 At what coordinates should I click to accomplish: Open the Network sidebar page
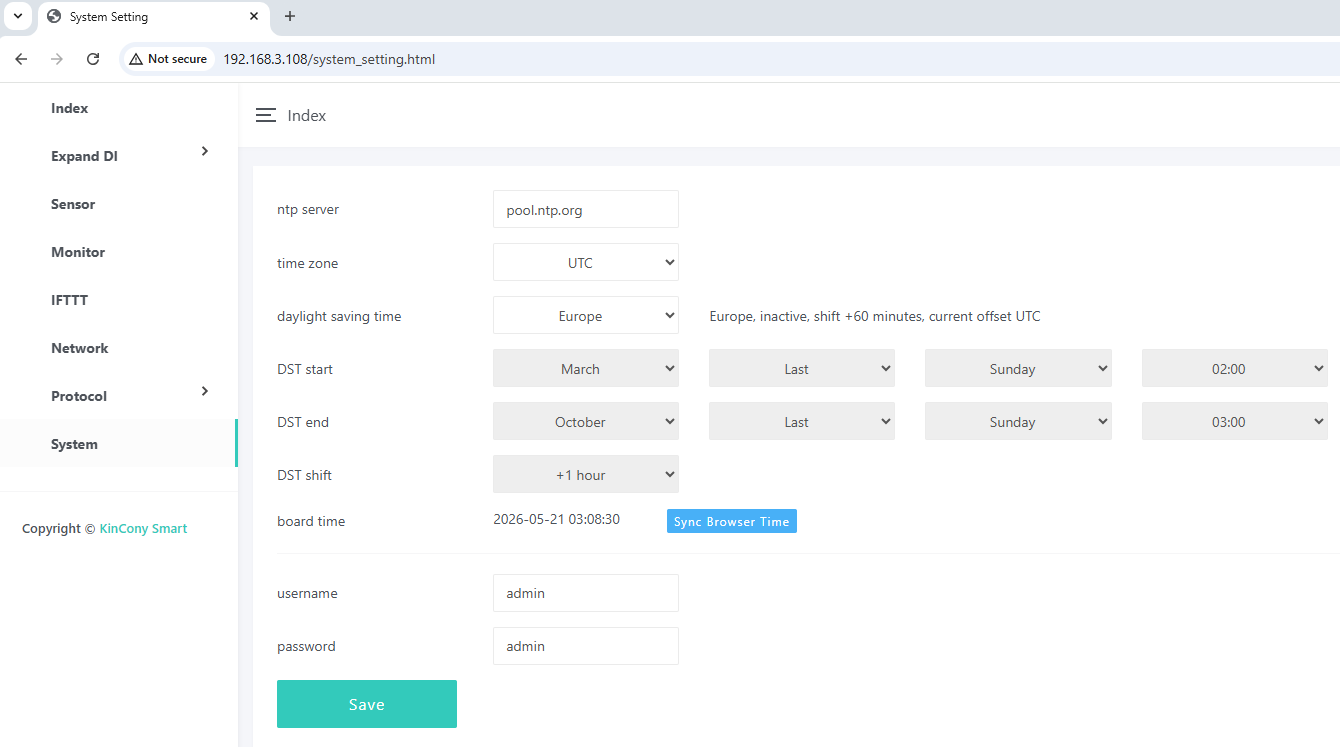(x=80, y=348)
